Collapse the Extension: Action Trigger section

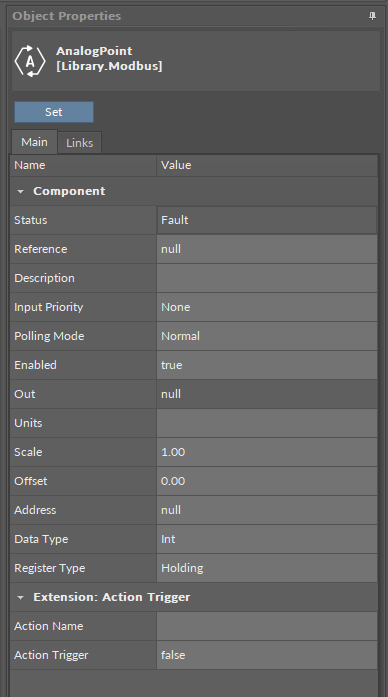(x=20, y=597)
